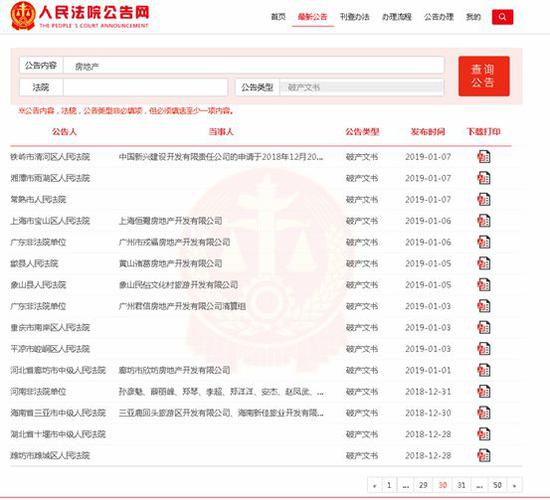Click court name 重庆市南岸区人民法院
Screen dimensions: 550x500
pos(50,328)
